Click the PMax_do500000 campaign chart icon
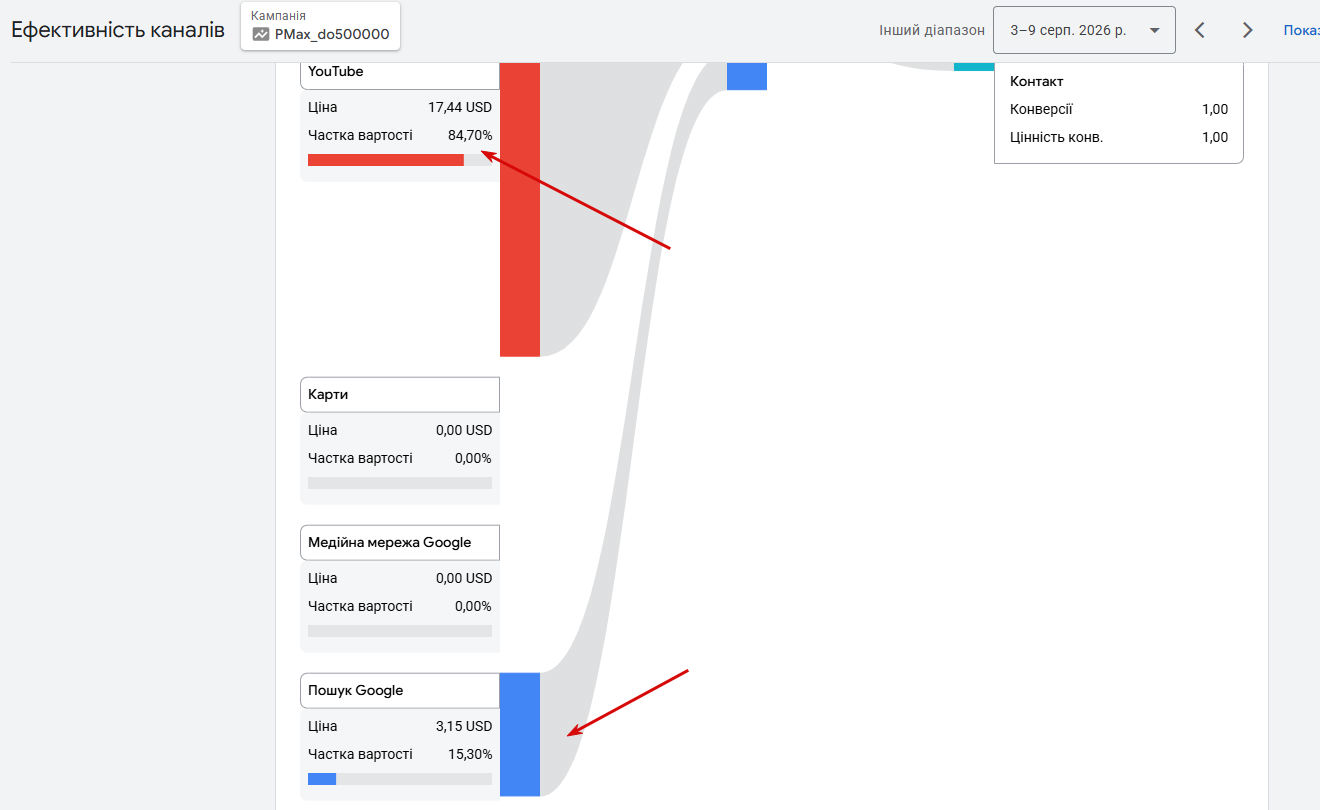 pos(261,34)
